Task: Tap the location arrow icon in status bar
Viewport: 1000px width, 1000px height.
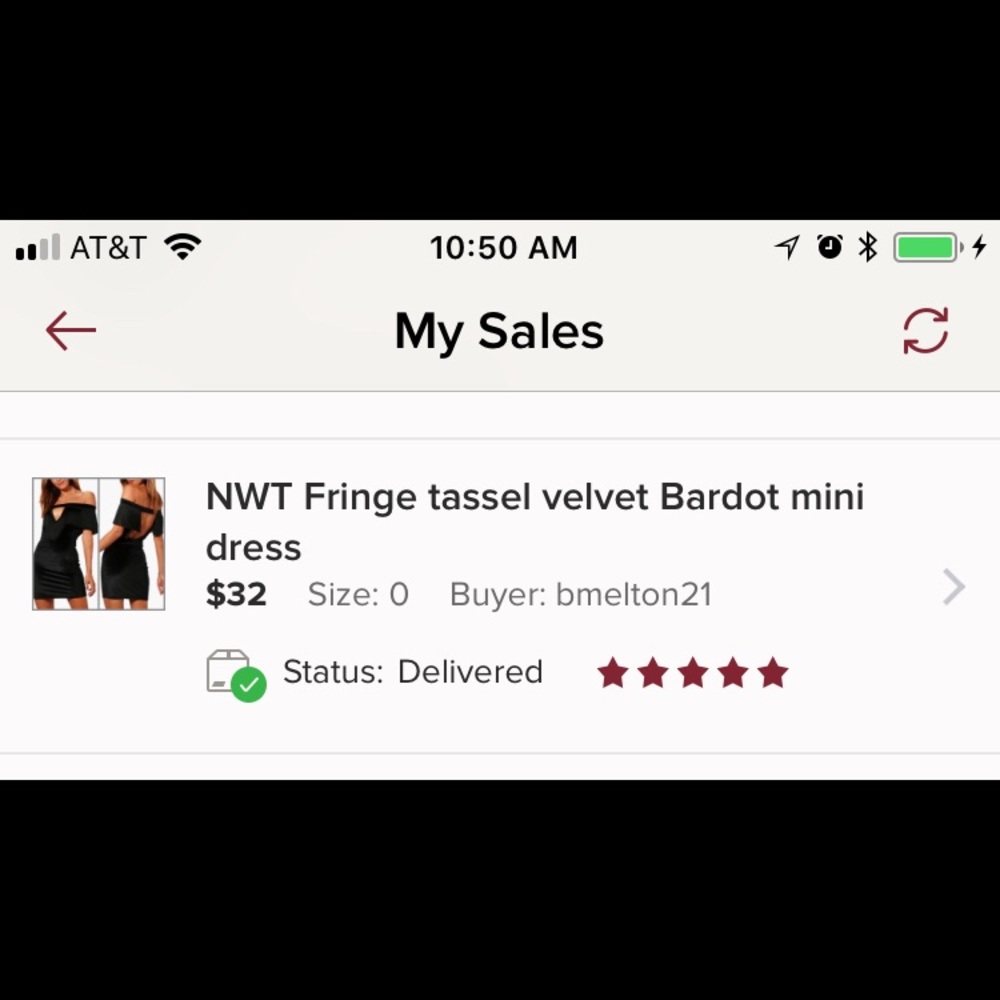Action: 789,246
